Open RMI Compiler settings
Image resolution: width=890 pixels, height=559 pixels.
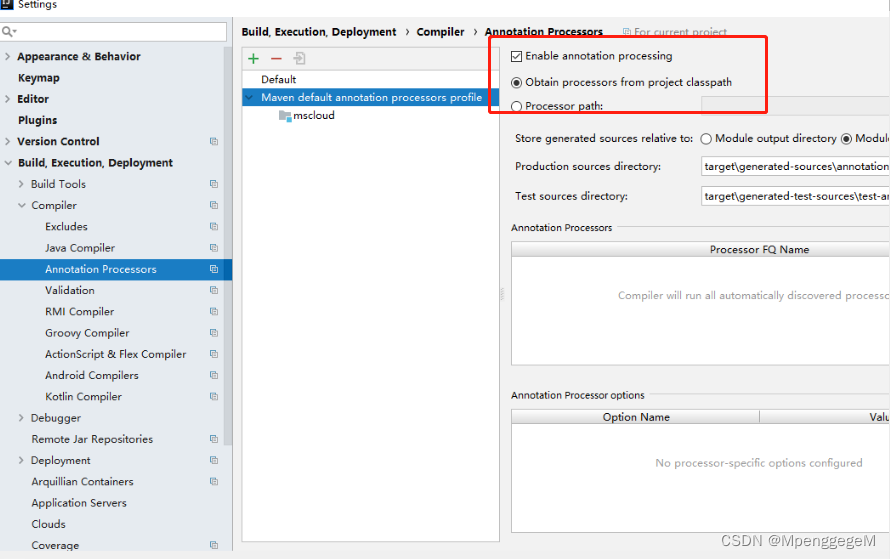[79, 312]
